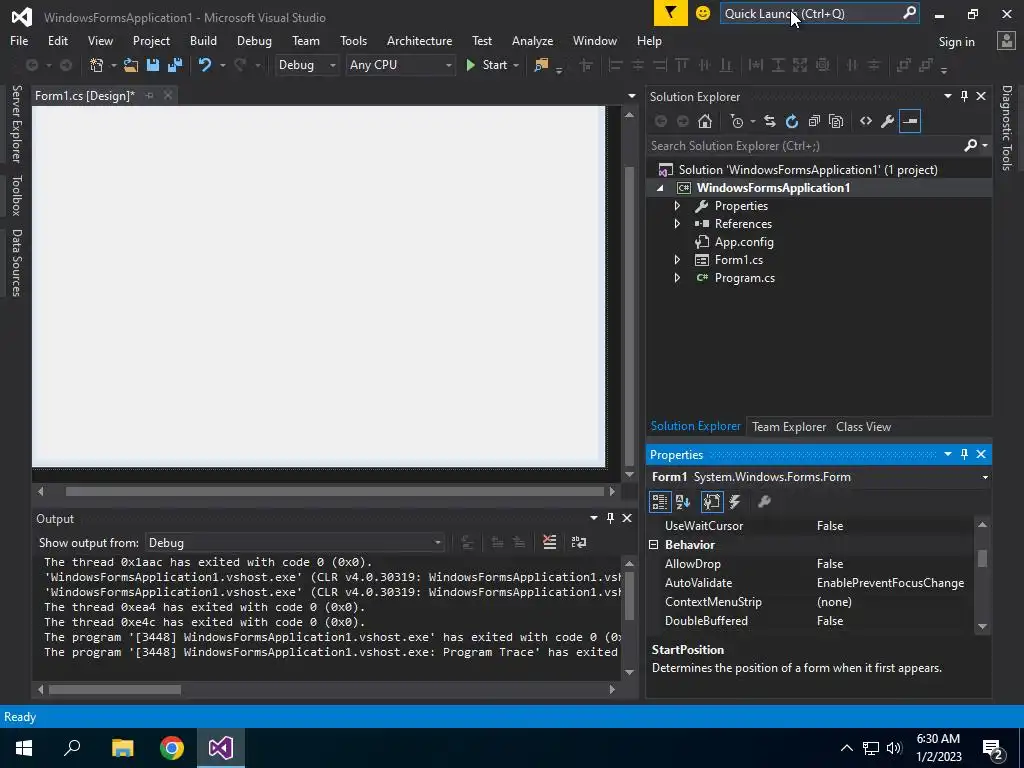The width and height of the screenshot is (1024, 768).
Task: Open the Solution Configurations Debug dropdown
Action: coord(306,65)
